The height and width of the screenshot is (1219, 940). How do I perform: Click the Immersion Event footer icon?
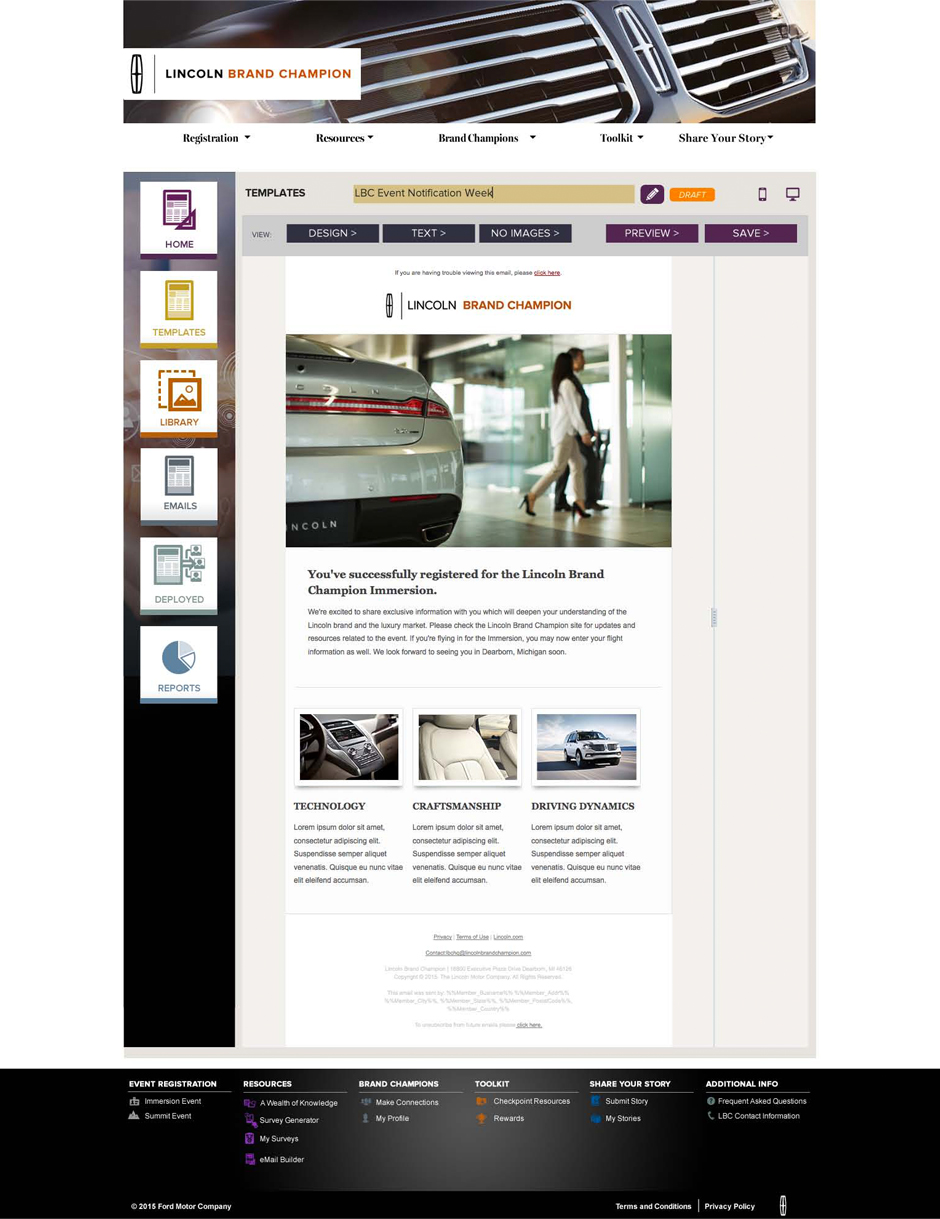point(134,1101)
